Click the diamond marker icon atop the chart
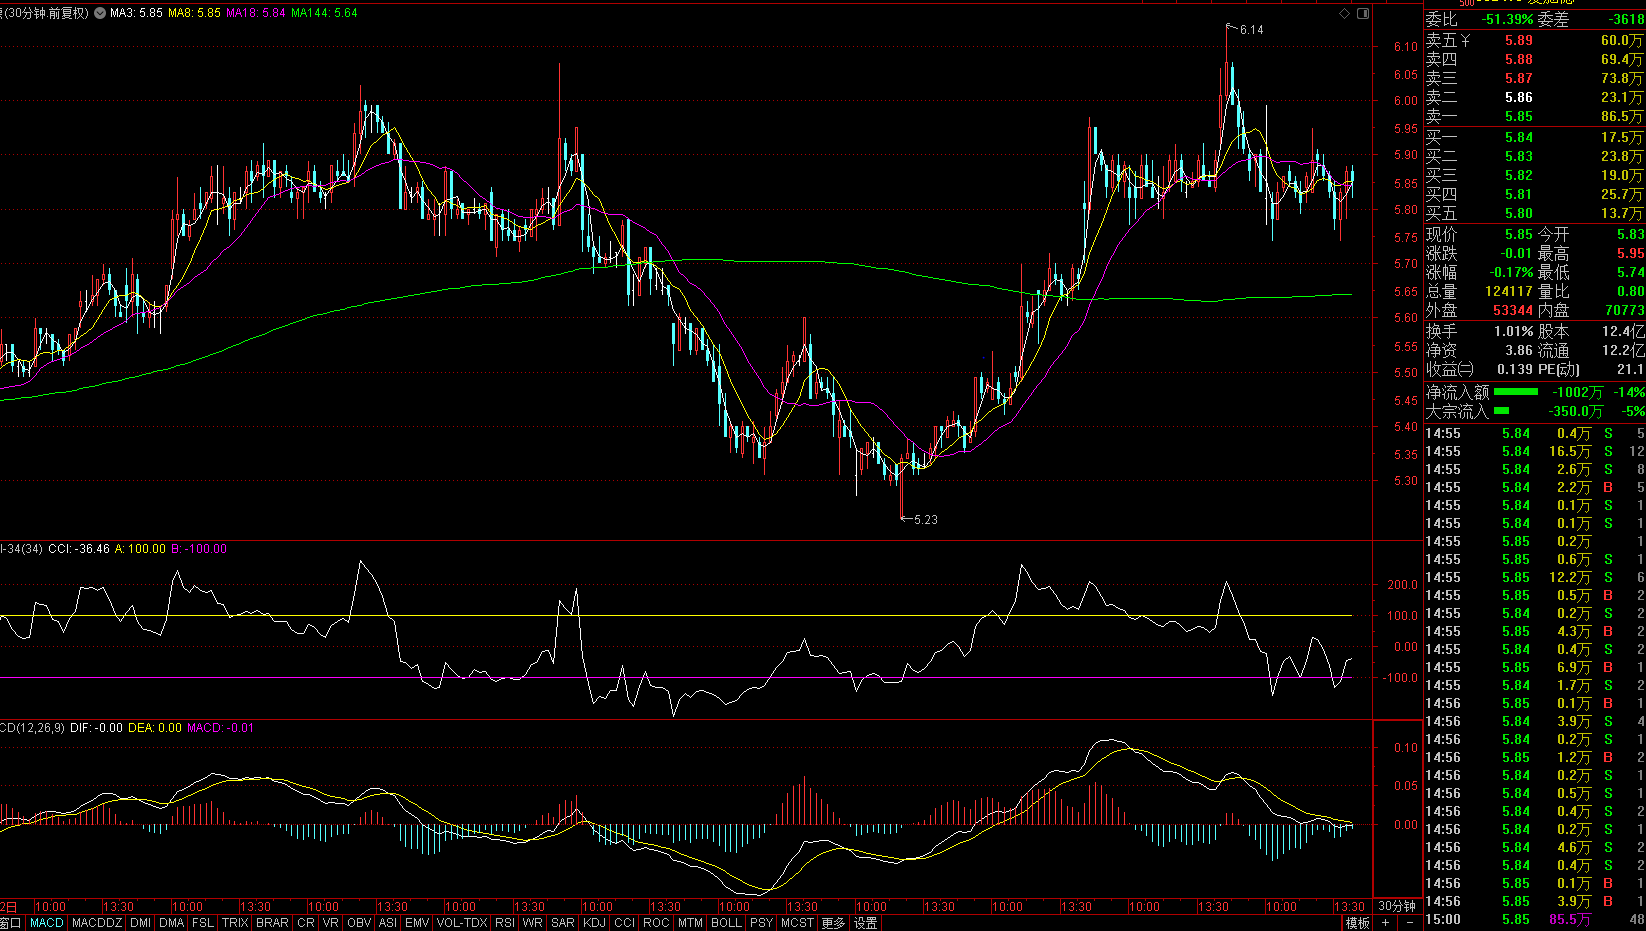The image size is (1646, 931). pyautogui.click(x=1345, y=13)
